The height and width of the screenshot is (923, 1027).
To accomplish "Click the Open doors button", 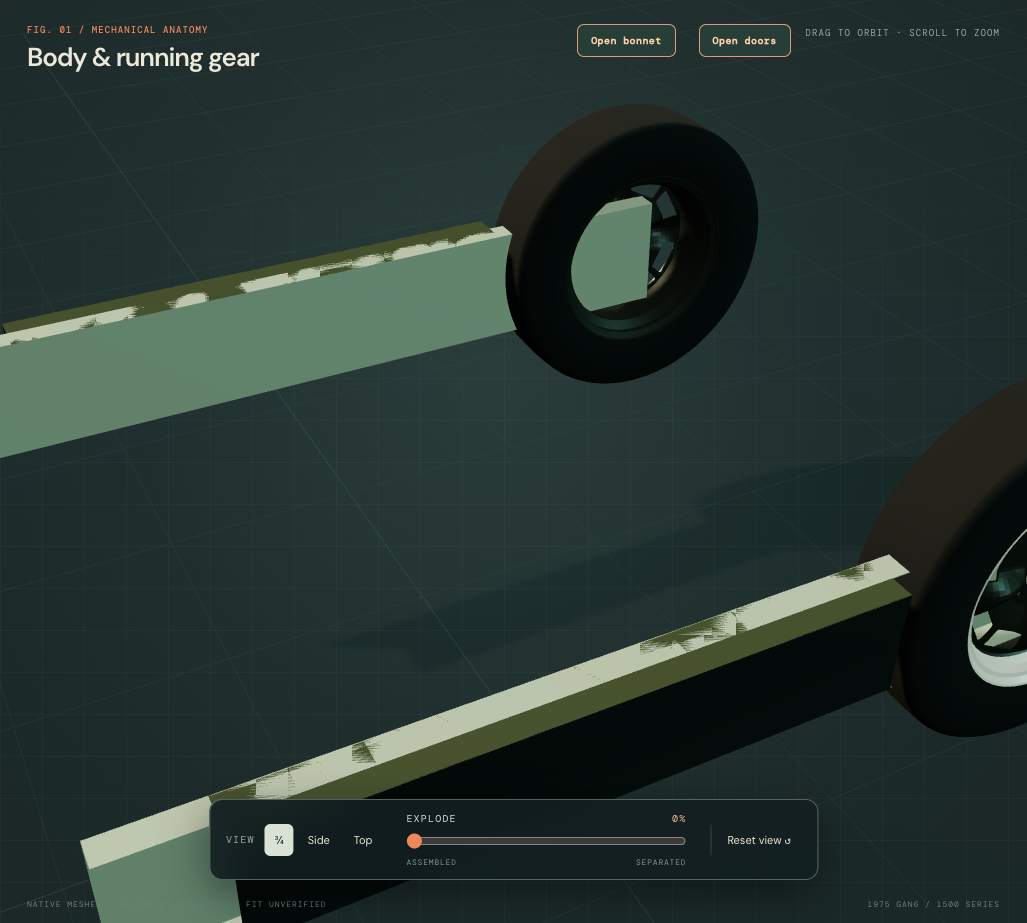I will coord(745,41).
